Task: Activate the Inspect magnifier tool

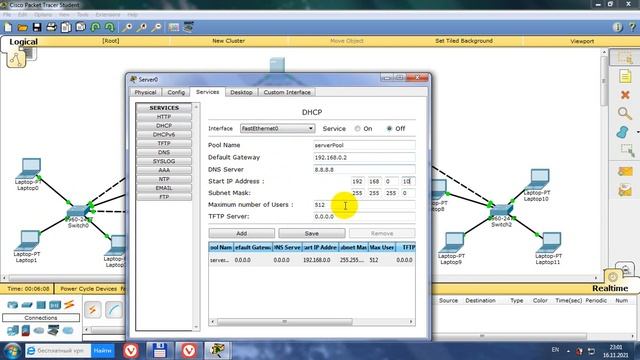Action: [x=624, y=113]
